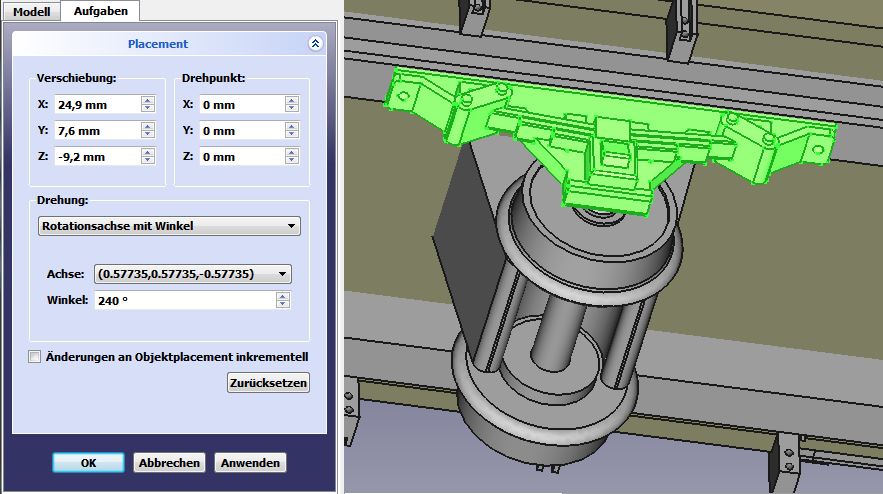
Task: Select the Aufgaben tab
Action: 100,11
